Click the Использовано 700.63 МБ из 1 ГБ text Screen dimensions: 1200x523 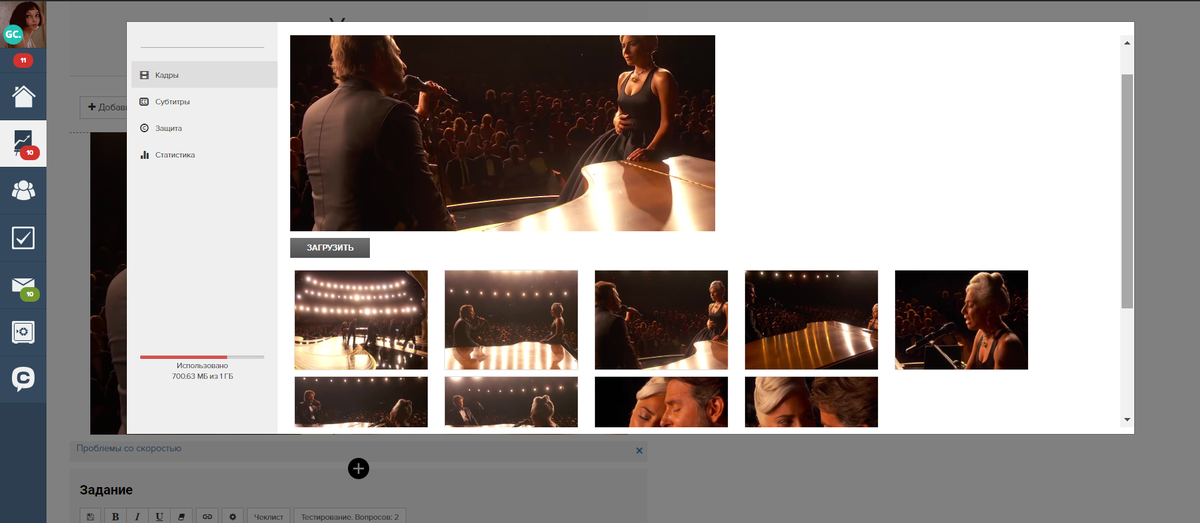[x=202, y=371]
